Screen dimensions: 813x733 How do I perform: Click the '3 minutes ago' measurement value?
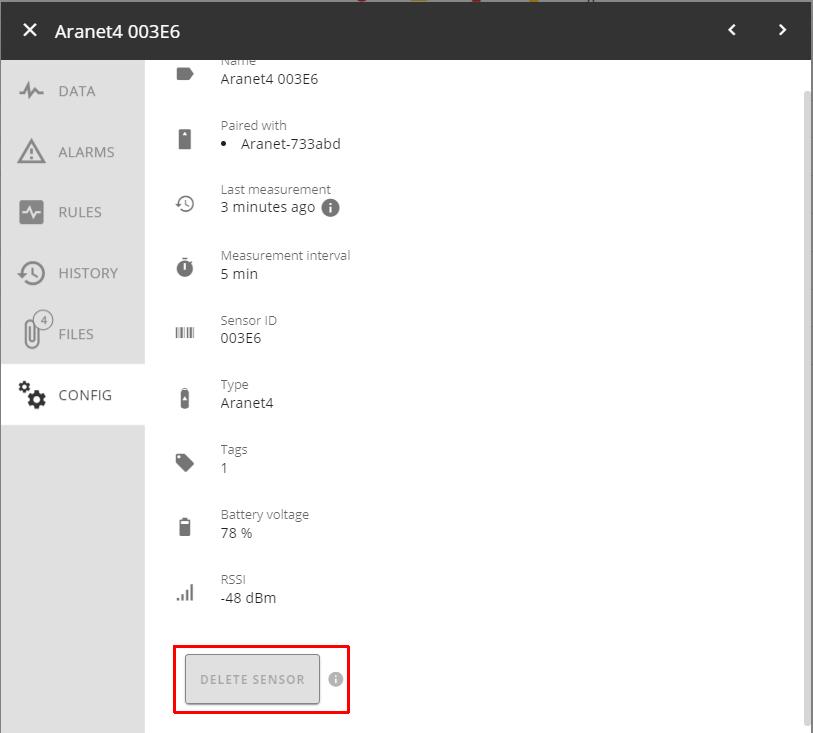click(x=268, y=207)
